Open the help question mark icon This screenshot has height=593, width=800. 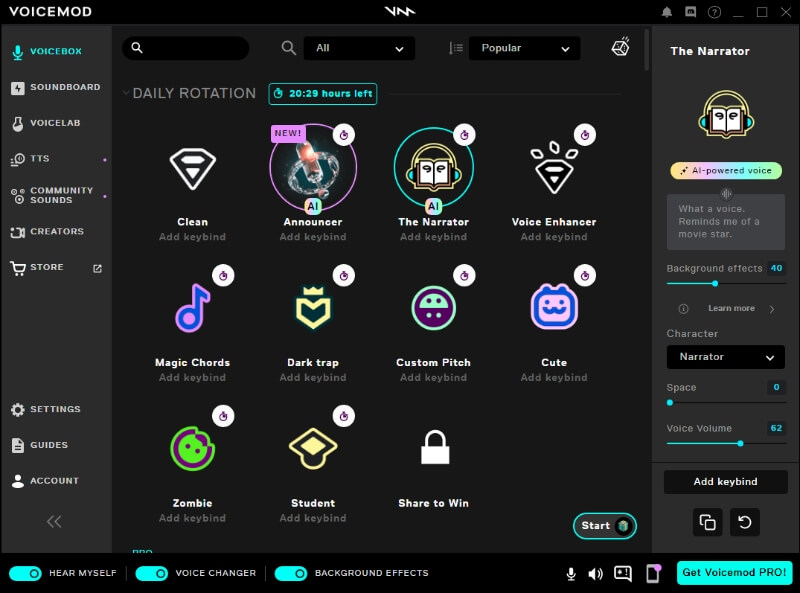click(x=714, y=12)
